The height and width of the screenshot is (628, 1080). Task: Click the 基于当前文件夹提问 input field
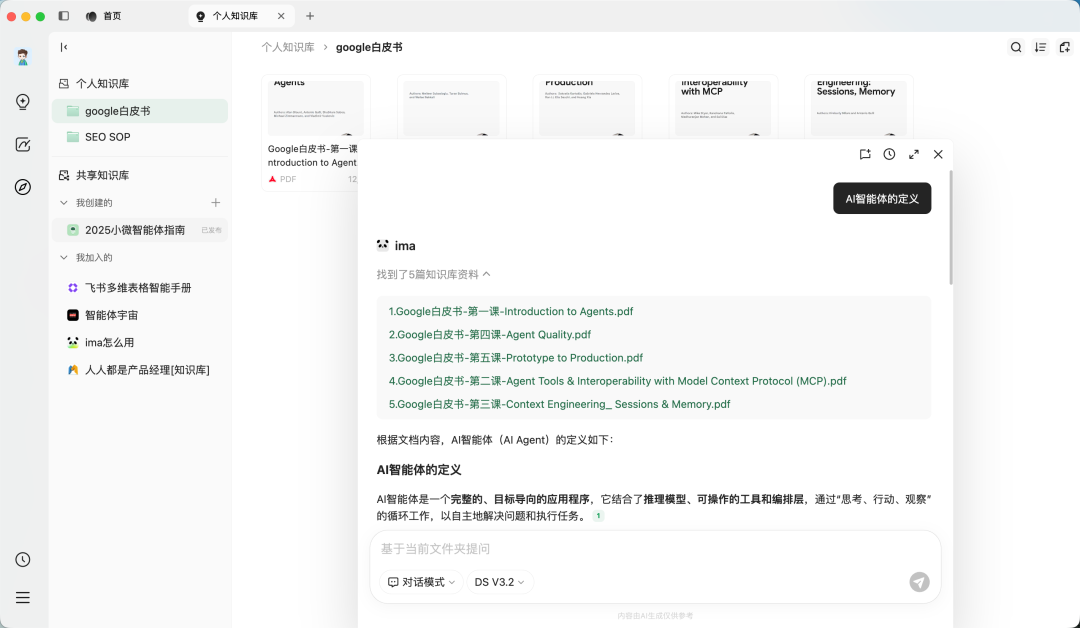tap(600, 548)
